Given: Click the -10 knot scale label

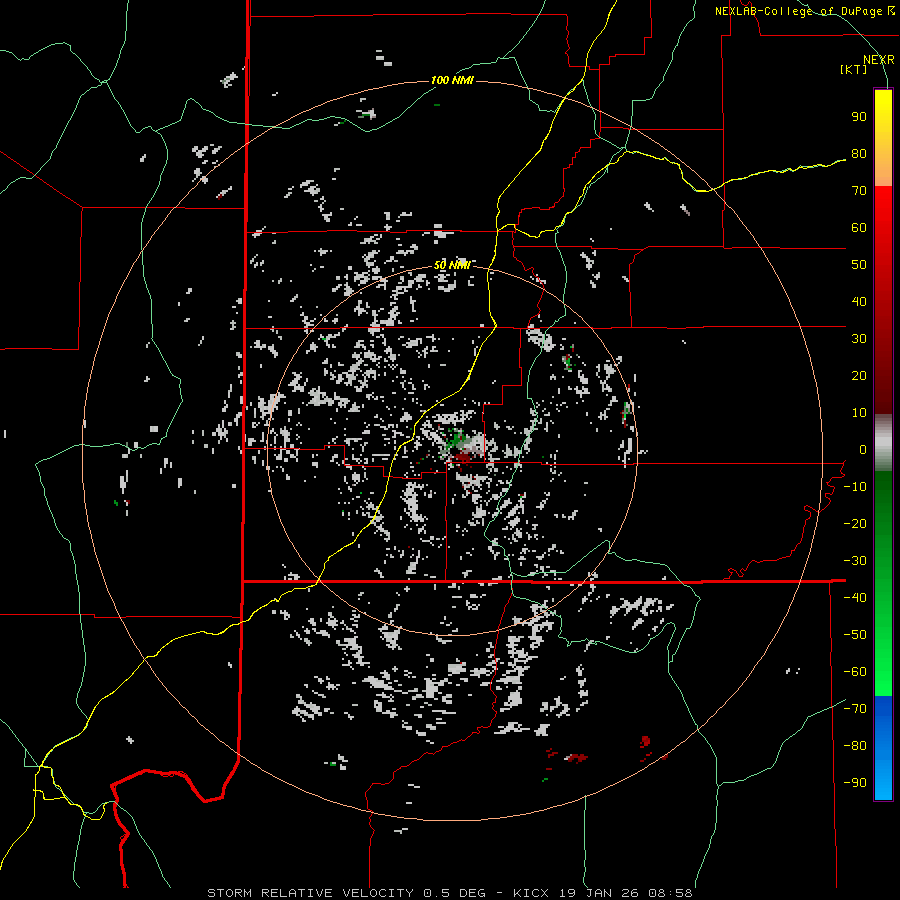Looking at the screenshot, I should pos(855,487).
